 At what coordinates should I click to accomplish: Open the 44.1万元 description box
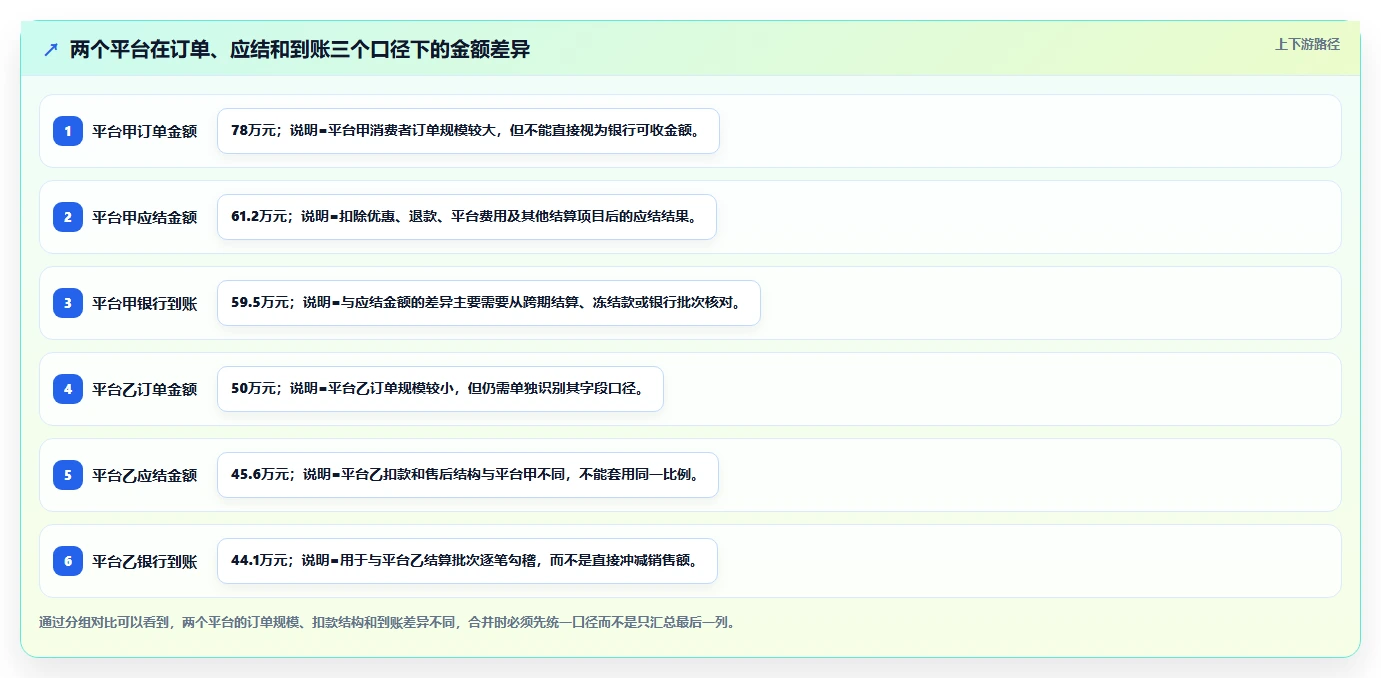(467, 561)
